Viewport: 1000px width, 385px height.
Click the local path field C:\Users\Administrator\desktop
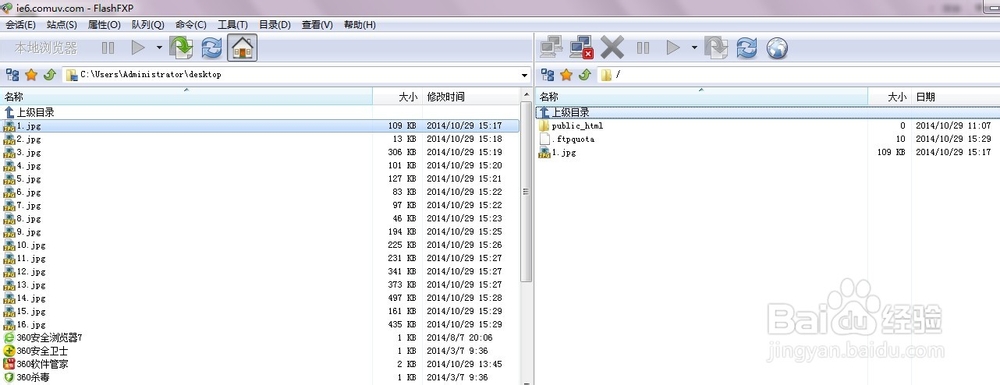tap(297, 75)
